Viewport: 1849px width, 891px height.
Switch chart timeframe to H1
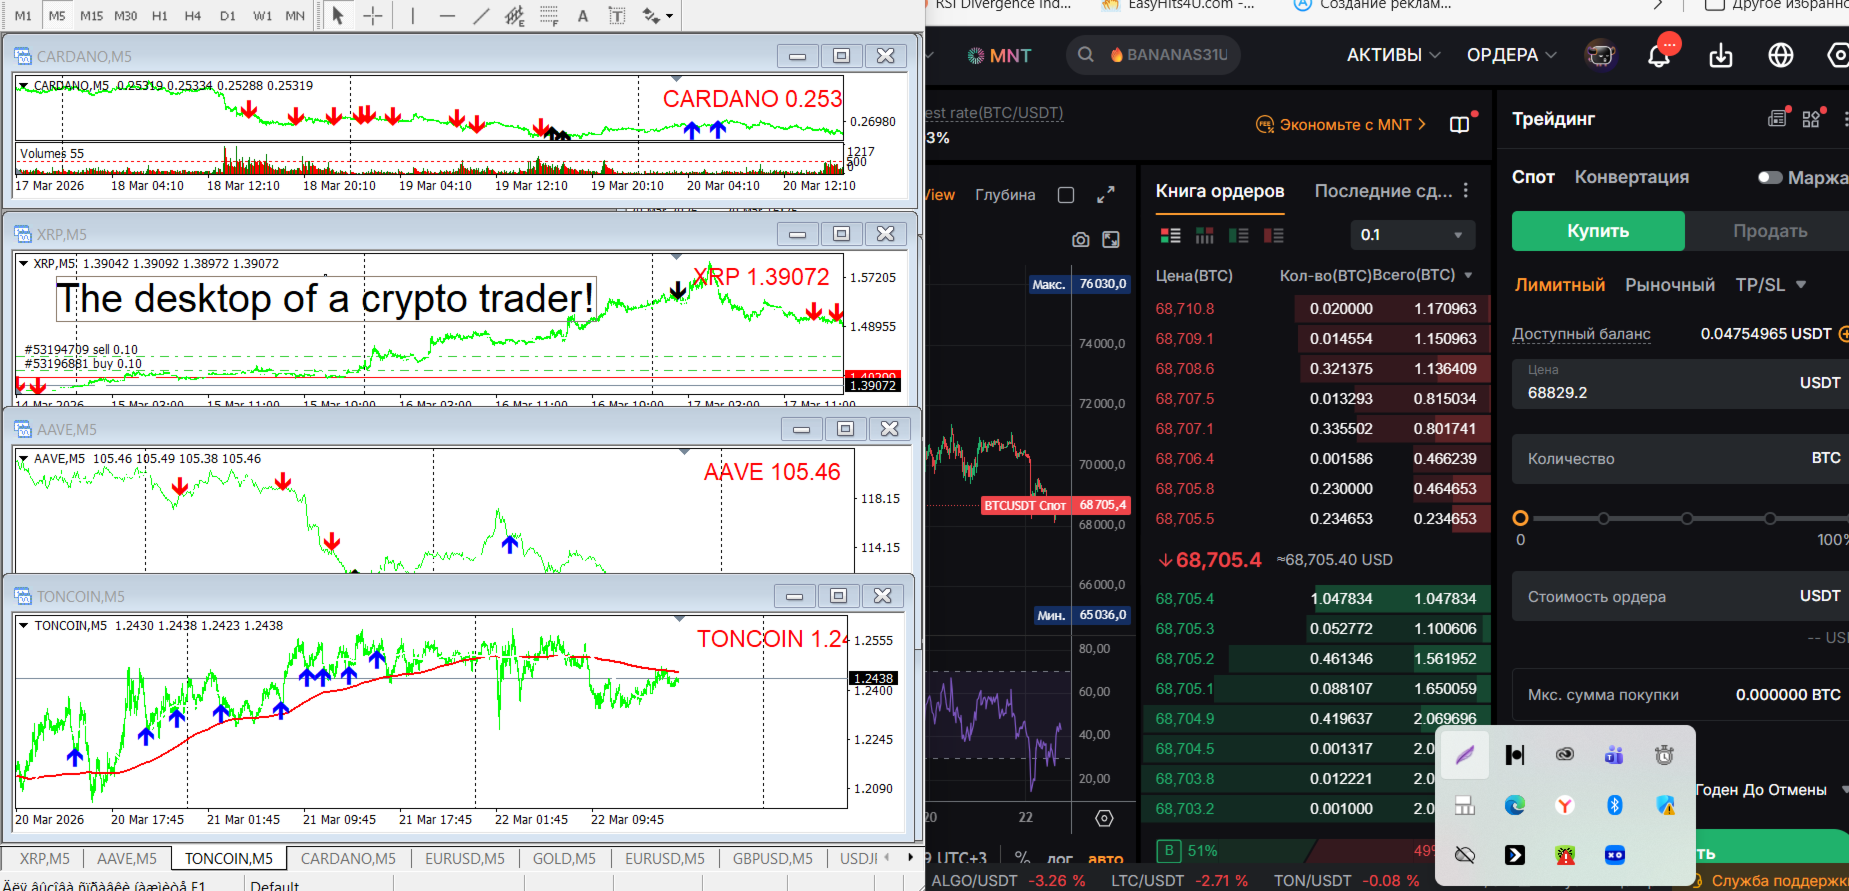tap(159, 15)
